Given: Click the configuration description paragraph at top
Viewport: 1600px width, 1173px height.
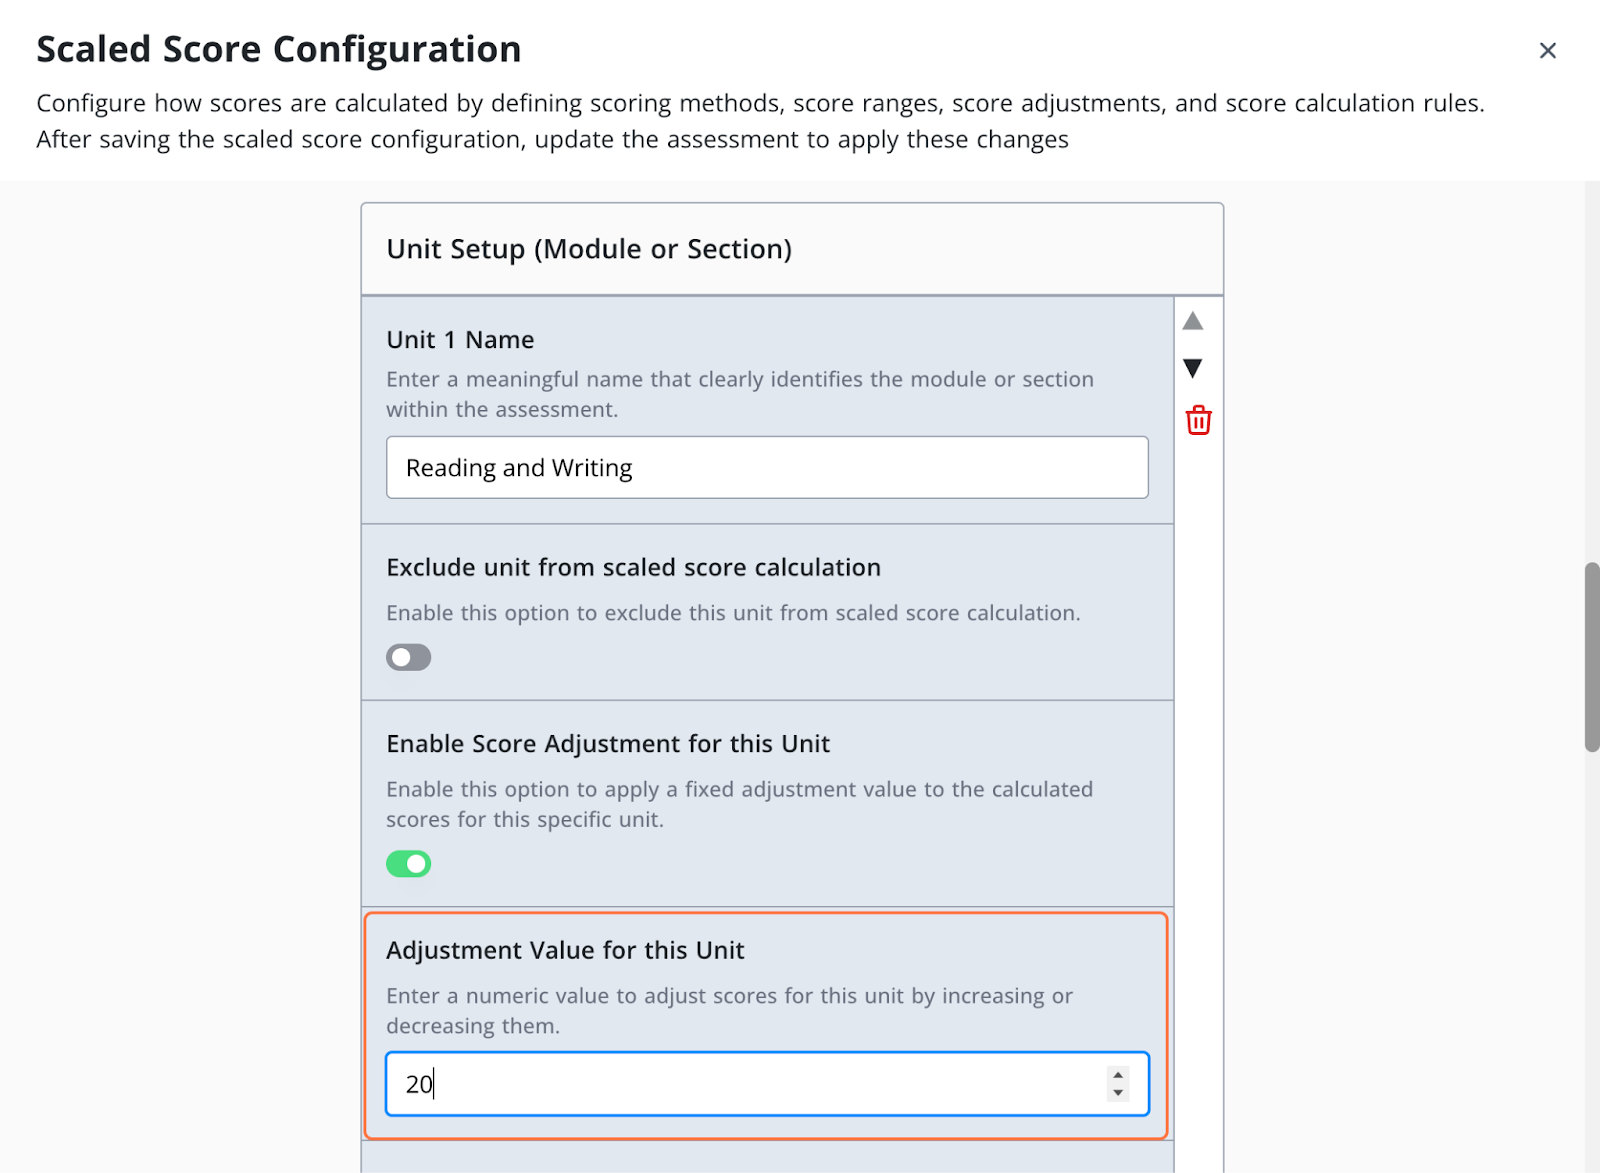Looking at the screenshot, I should pos(760,121).
